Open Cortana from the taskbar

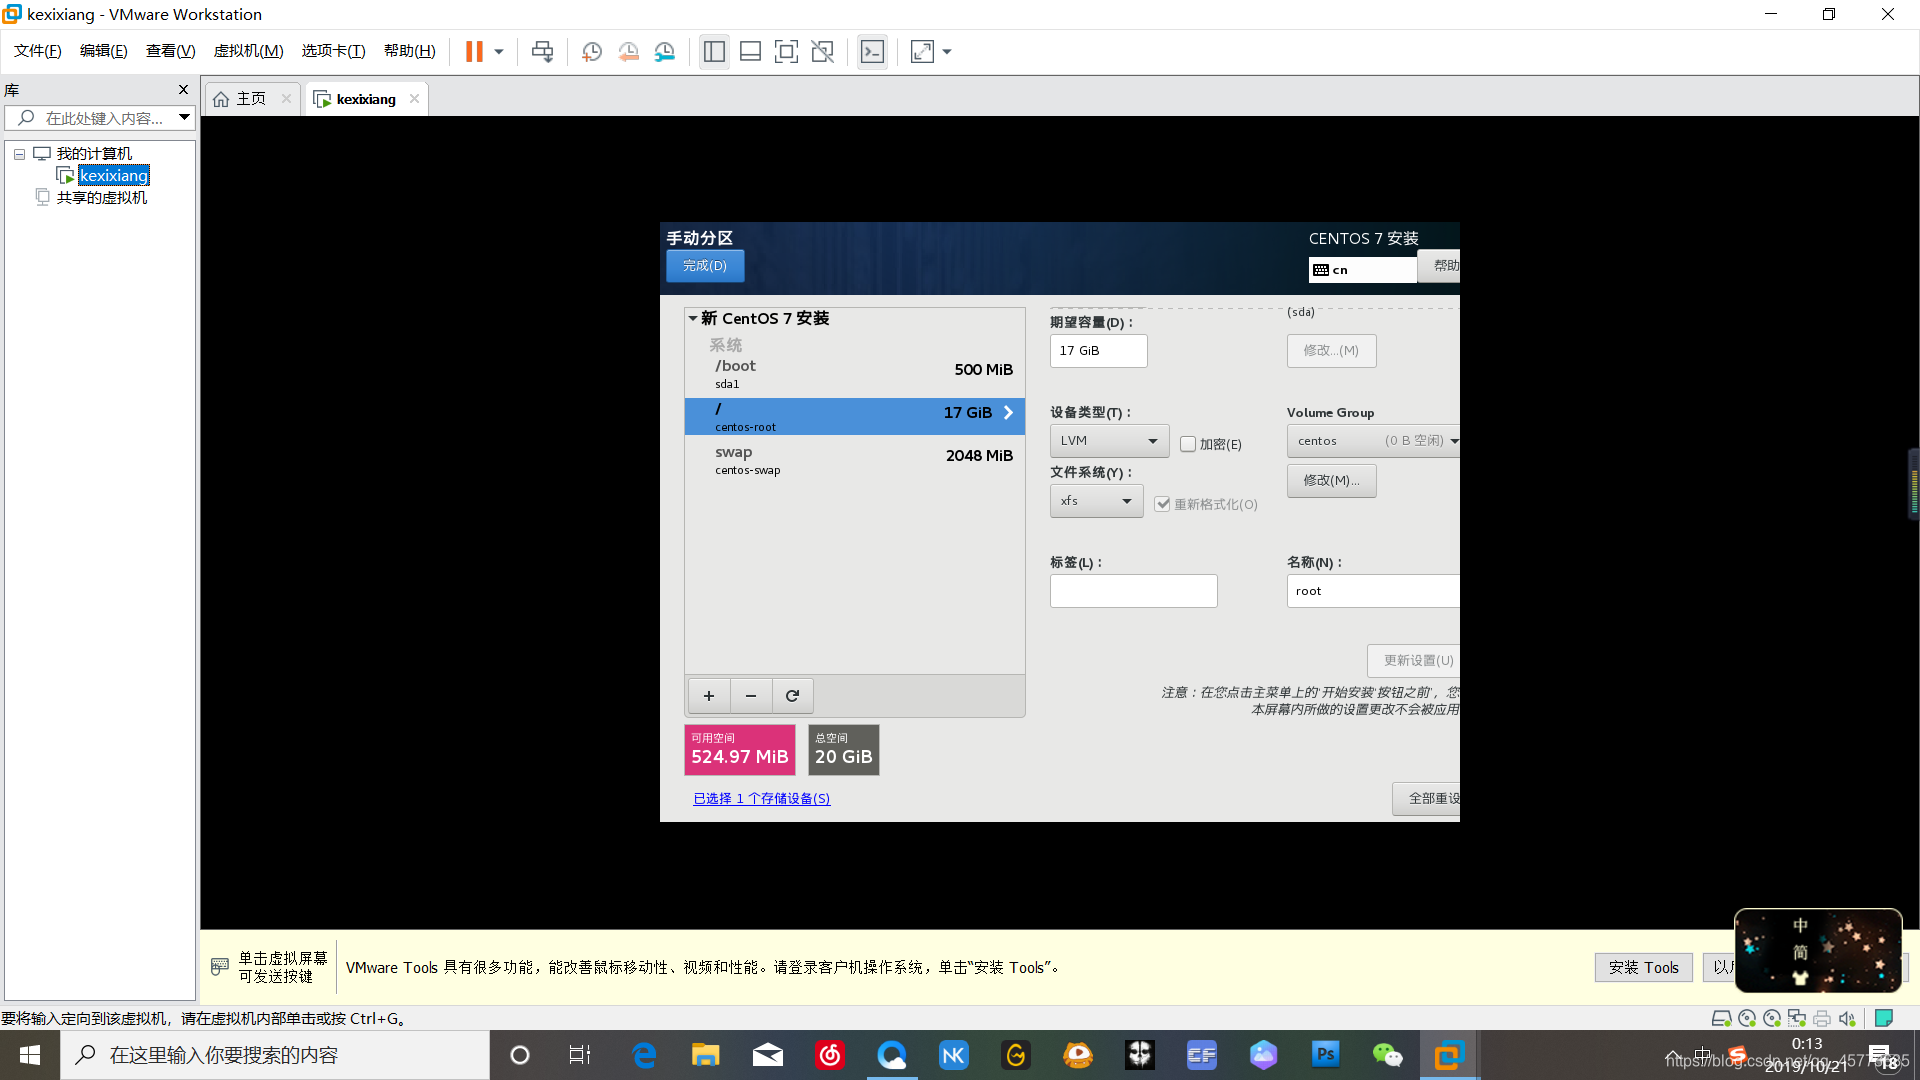(x=520, y=1055)
